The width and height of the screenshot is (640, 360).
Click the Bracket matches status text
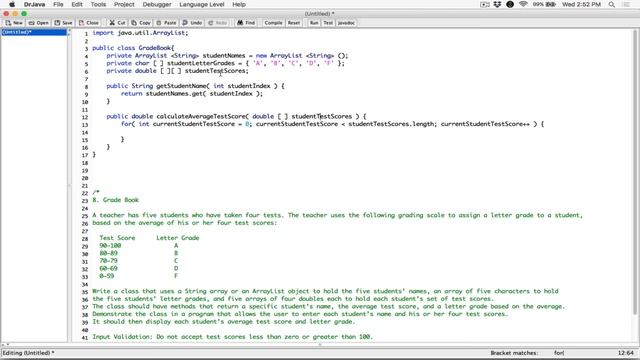(514, 353)
